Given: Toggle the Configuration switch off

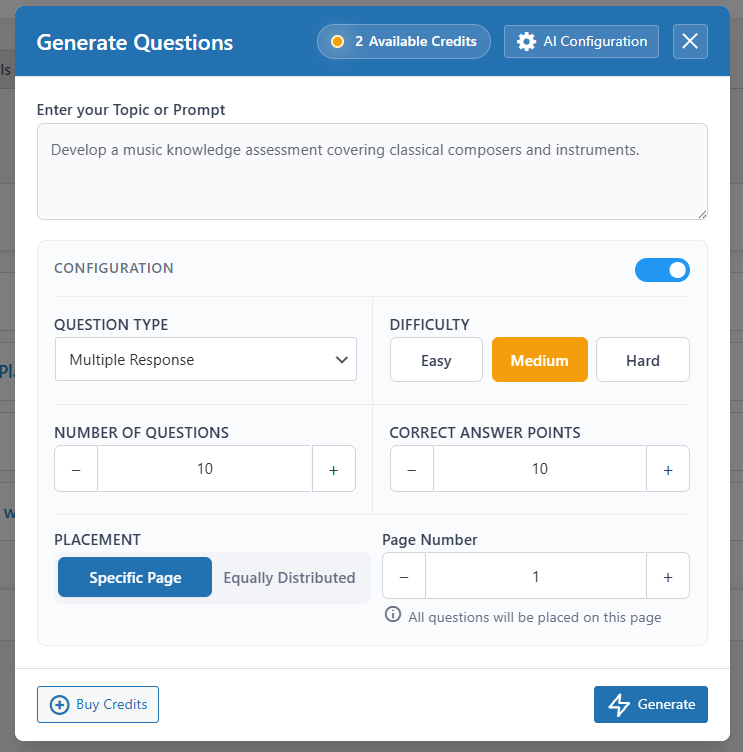Looking at the screenshot, I should pyautogui.click(x=662, y=270).
